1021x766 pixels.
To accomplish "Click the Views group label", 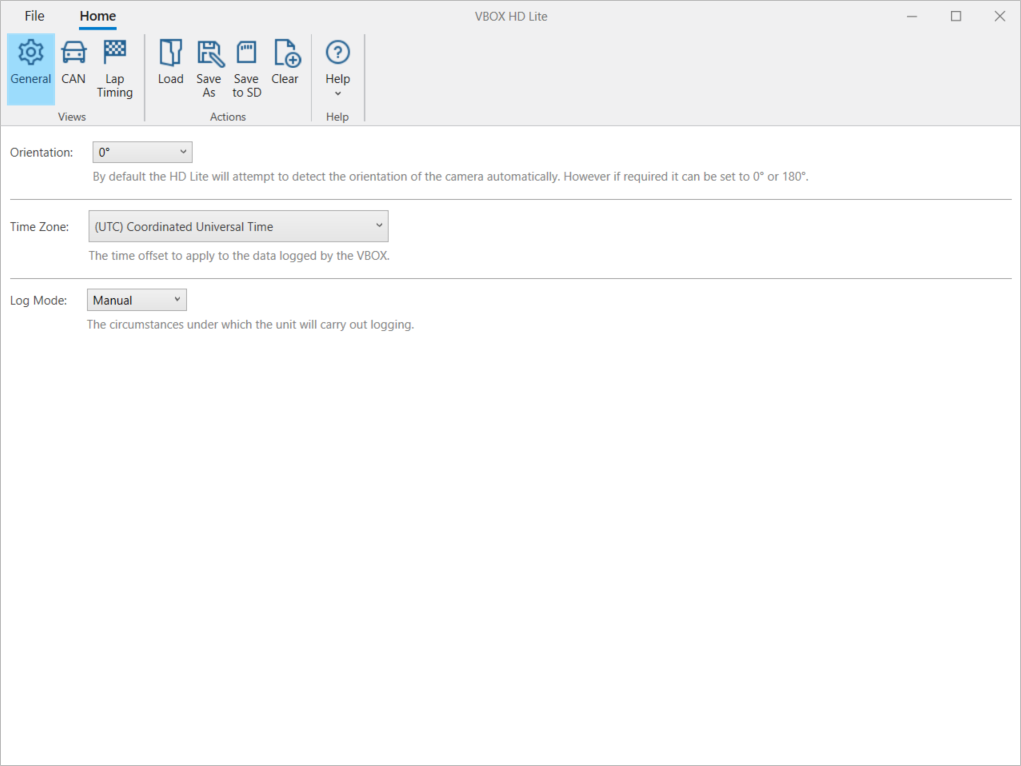I will (72, 117).
